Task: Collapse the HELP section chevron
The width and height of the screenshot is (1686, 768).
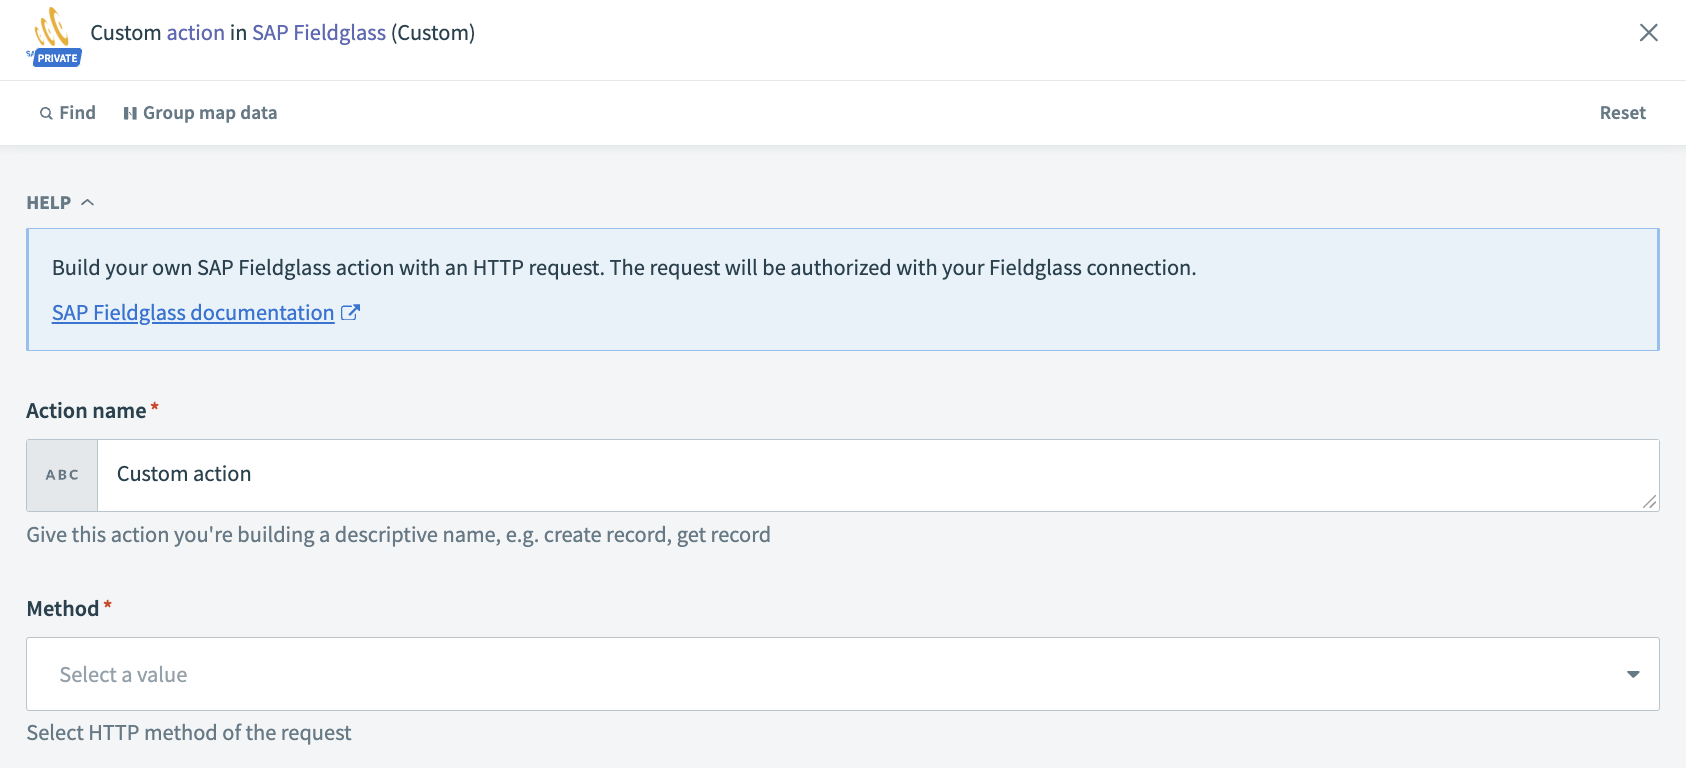Action: point(88,203)
